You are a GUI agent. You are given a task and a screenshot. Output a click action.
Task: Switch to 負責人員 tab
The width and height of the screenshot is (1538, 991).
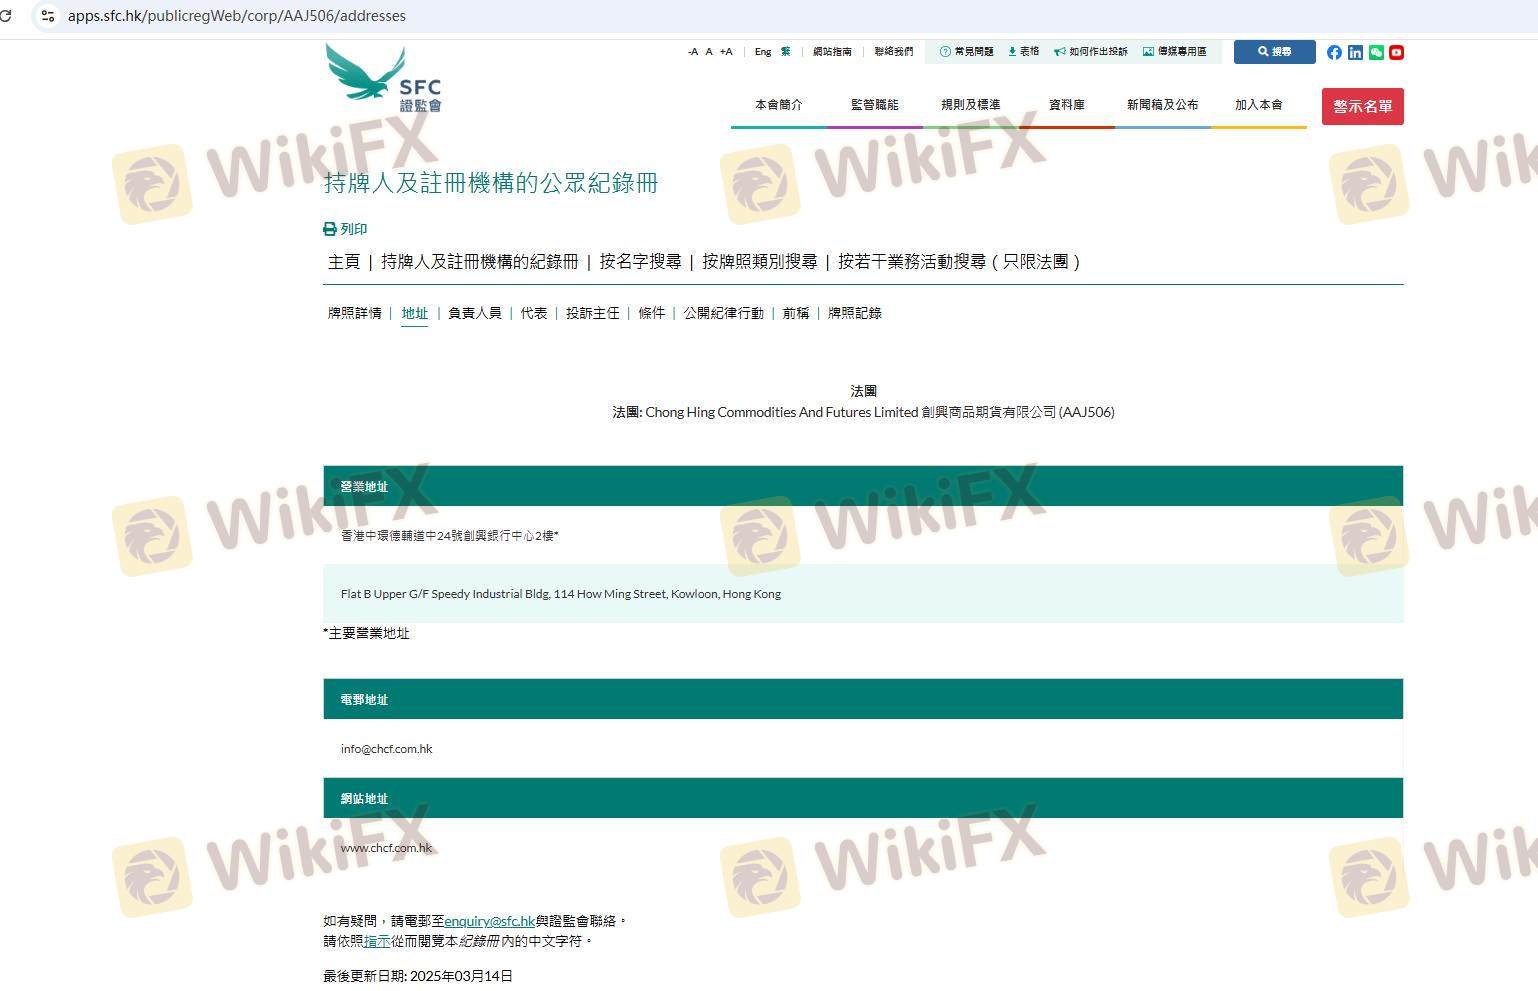pos(475,313)
